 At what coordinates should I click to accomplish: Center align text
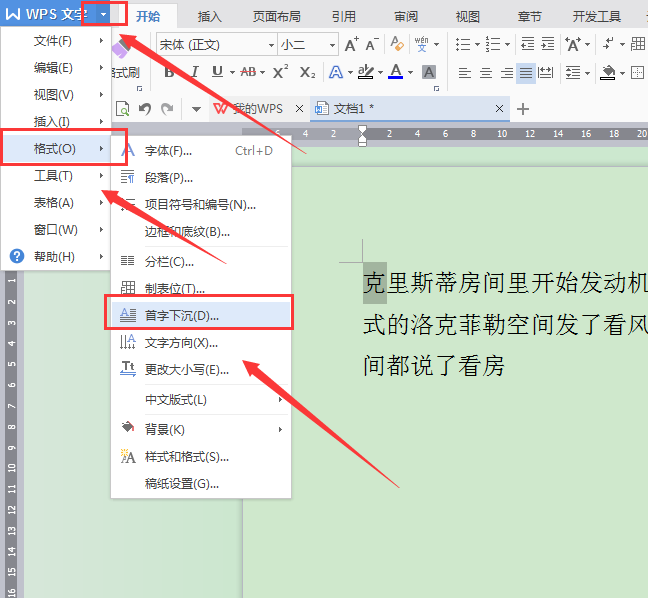(x=486, y=73)
